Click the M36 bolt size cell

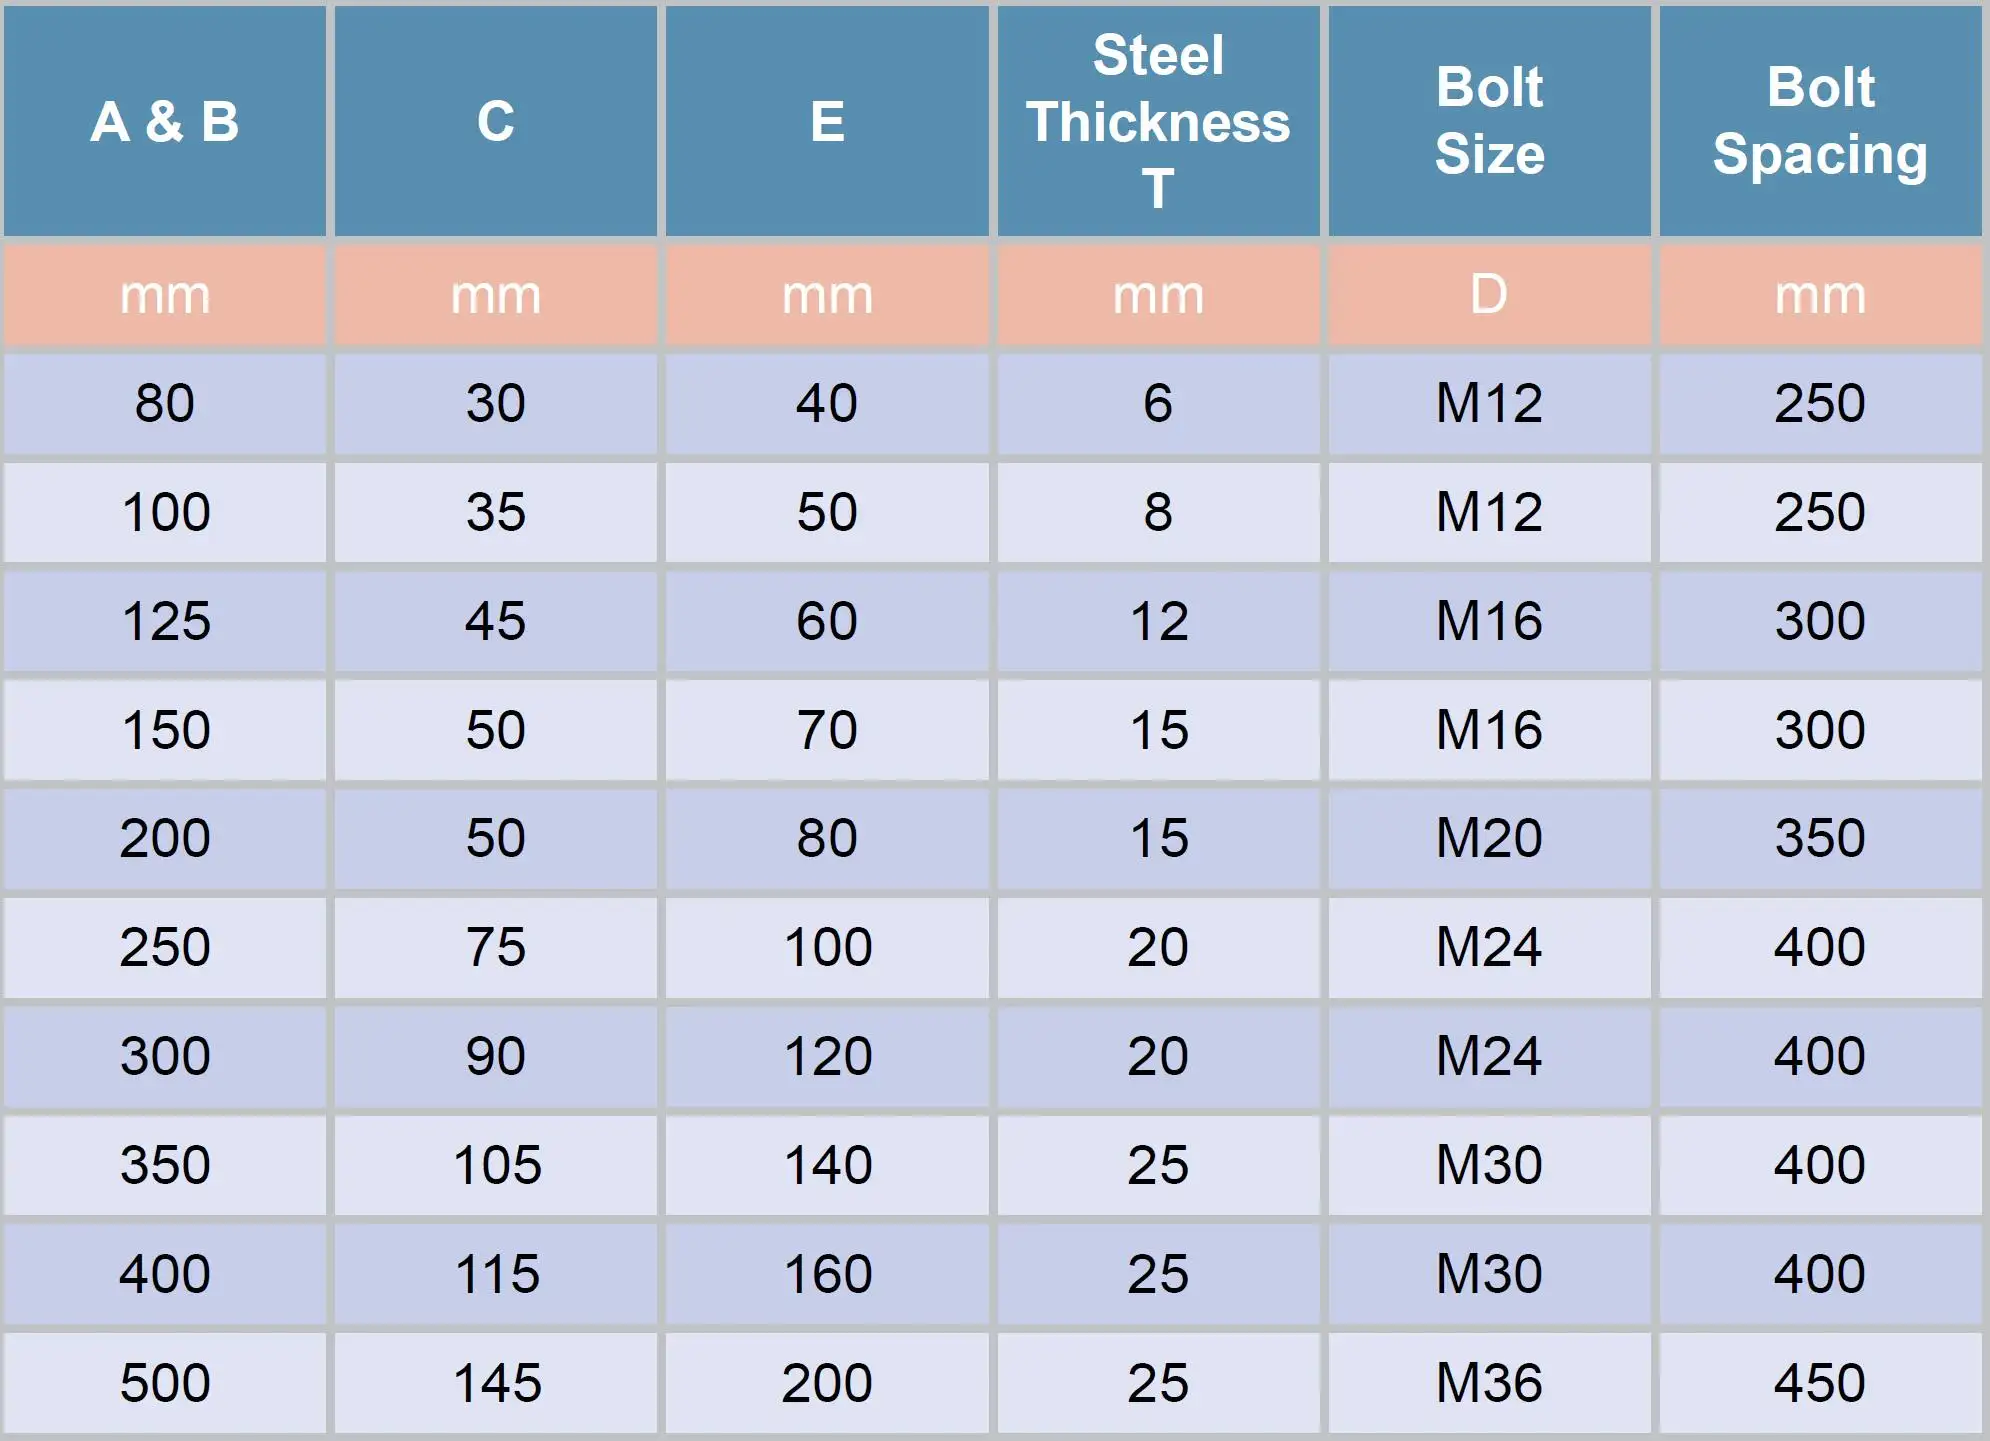(x=1489, y=1383)
